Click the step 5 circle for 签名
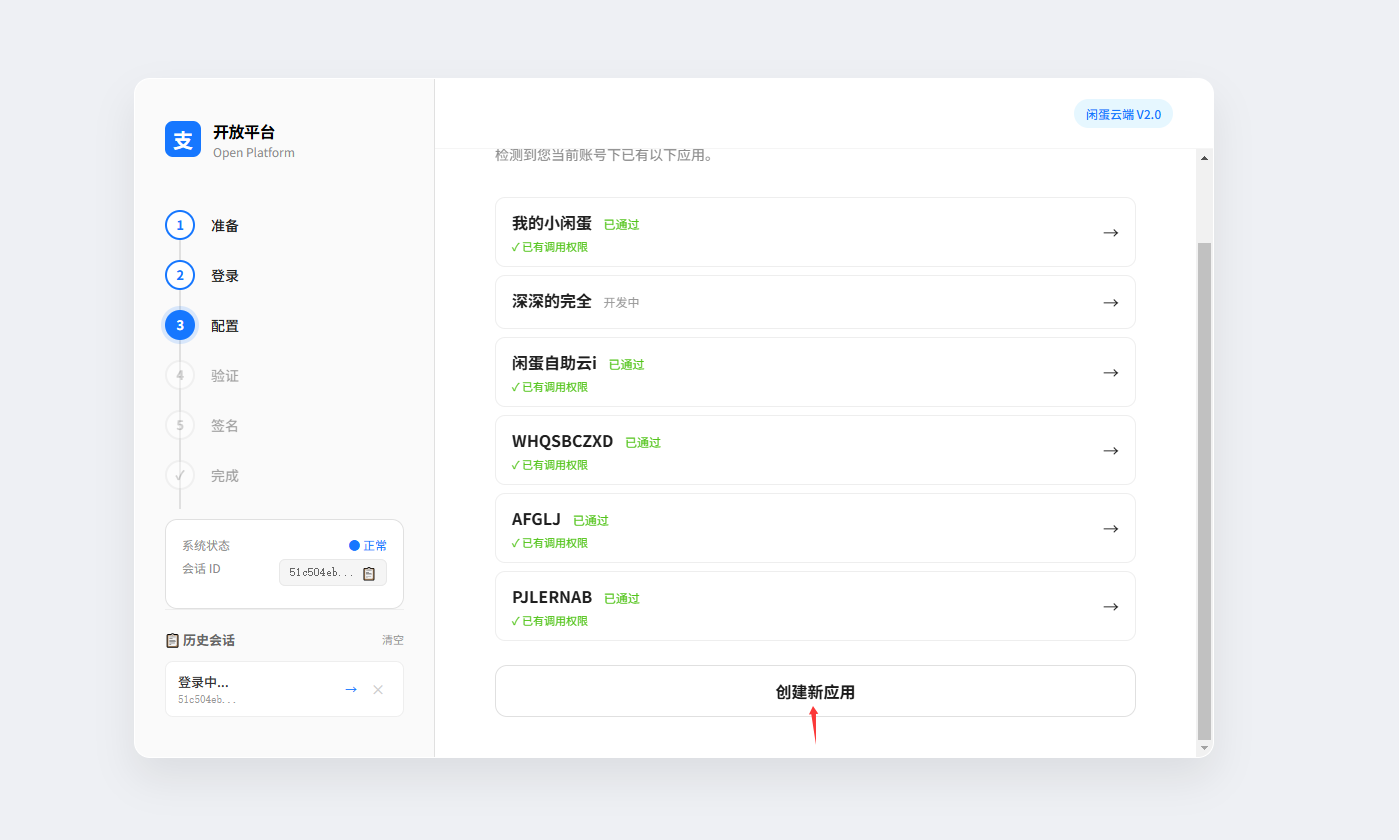 pos(180,425)
